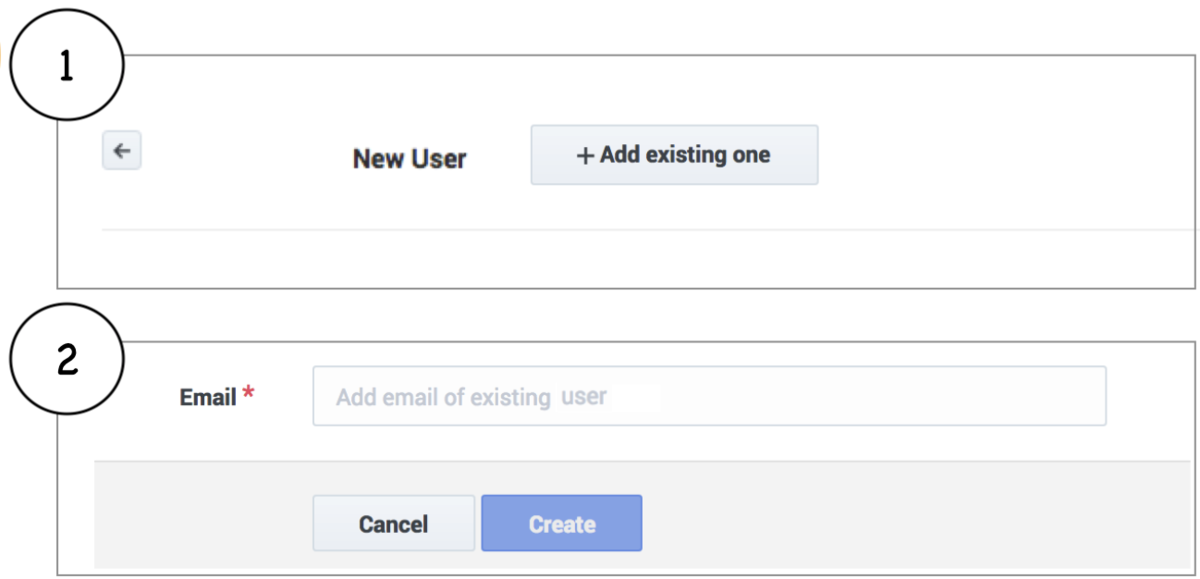Click the back arrow icon
Image resolution: width=1200 pixels, height=579 pixels.
tap(121, 152)
